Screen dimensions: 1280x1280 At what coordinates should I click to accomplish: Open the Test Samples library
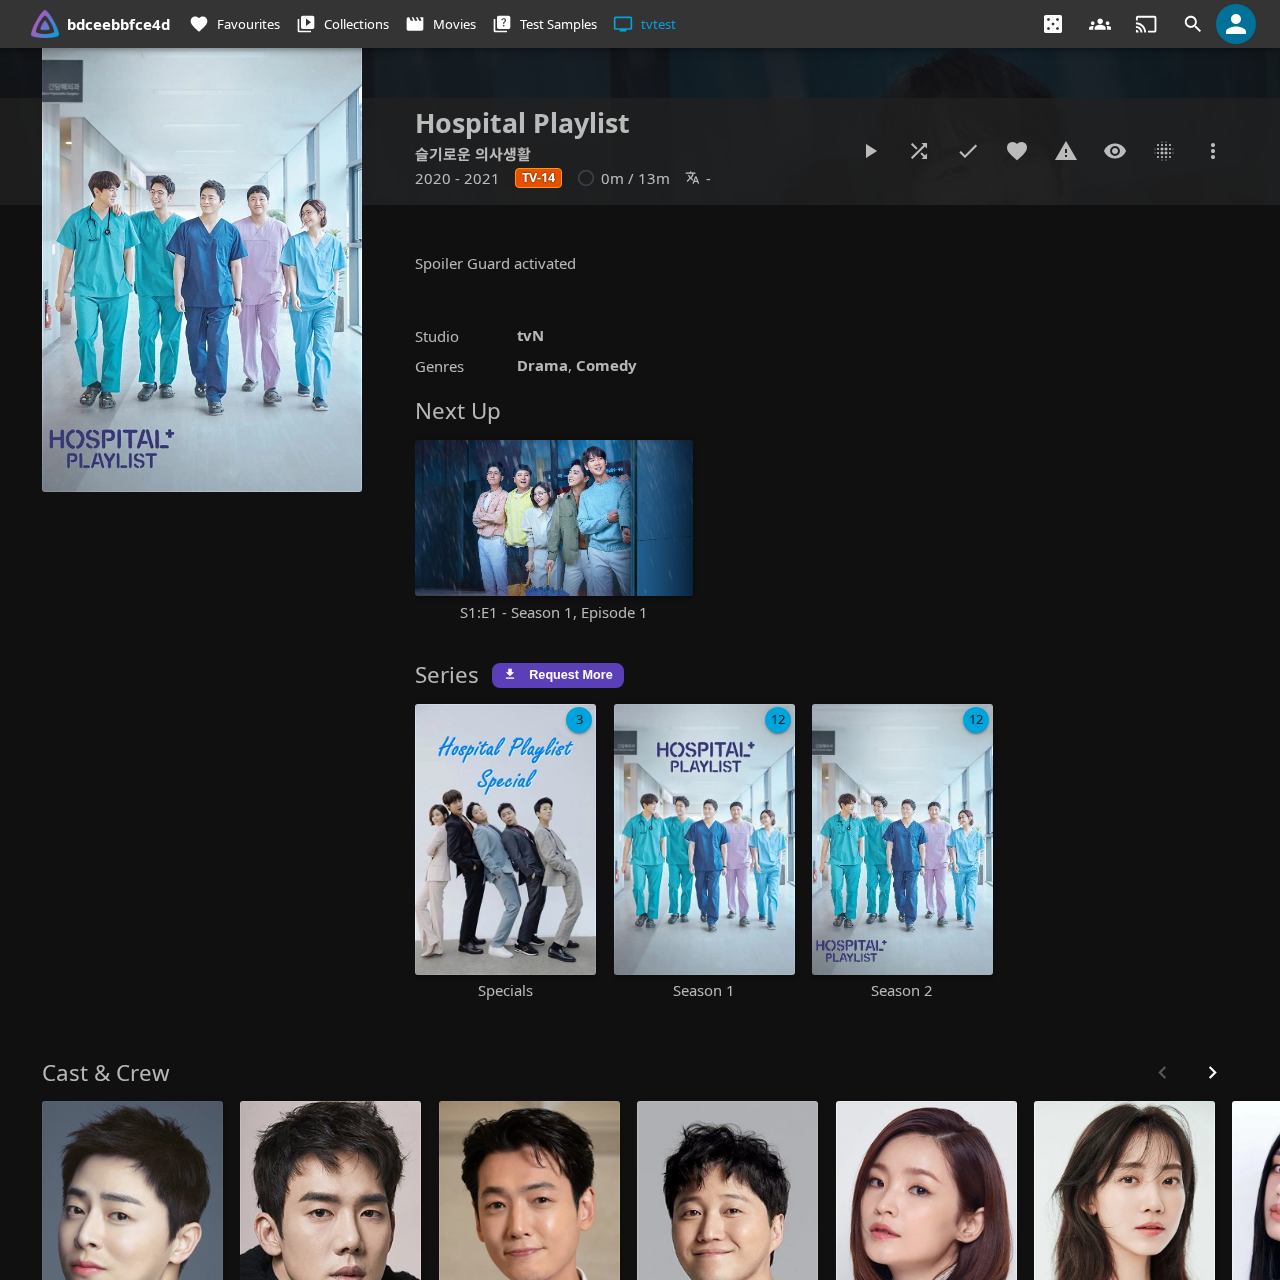pos(545,24)
